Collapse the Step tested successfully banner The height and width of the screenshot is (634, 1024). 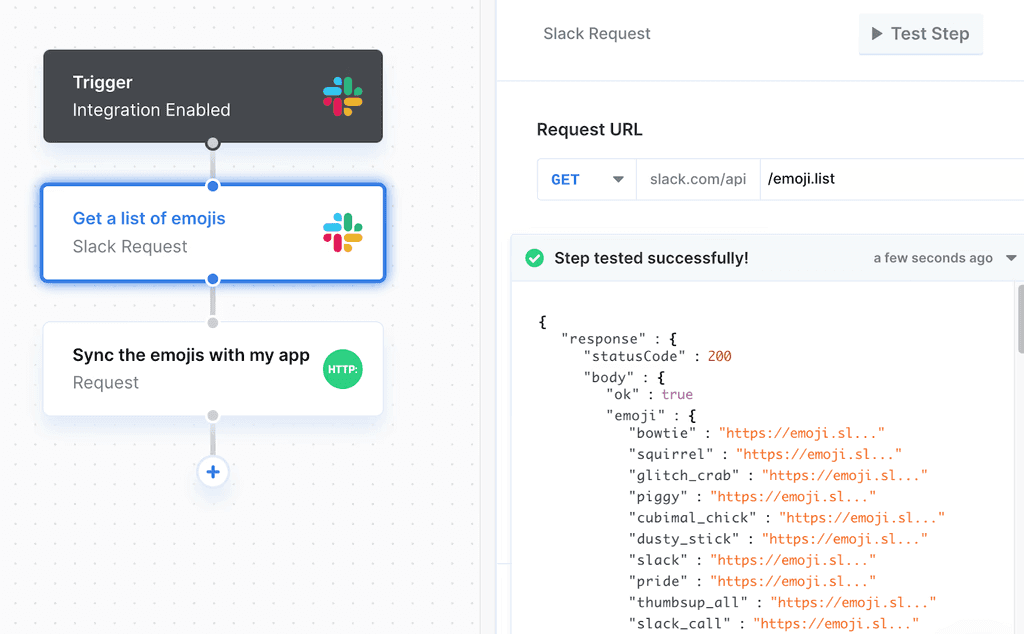click(650, 258)
